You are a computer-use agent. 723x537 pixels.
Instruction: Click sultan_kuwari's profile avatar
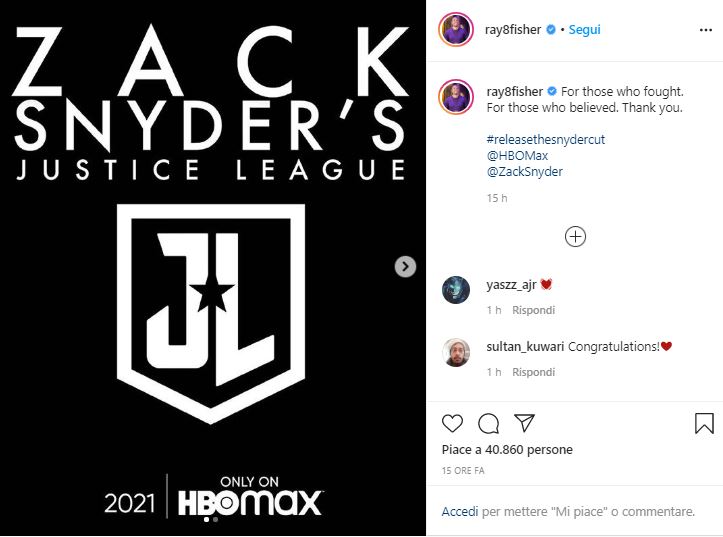pos(456,352)
